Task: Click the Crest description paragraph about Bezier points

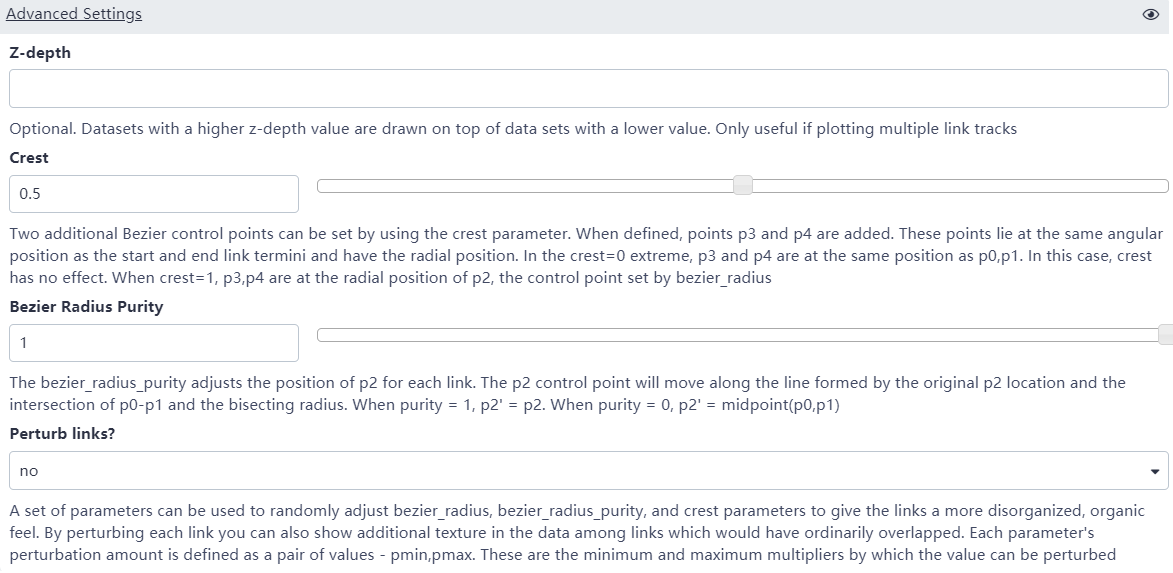Action: click(x=586, y=255)
